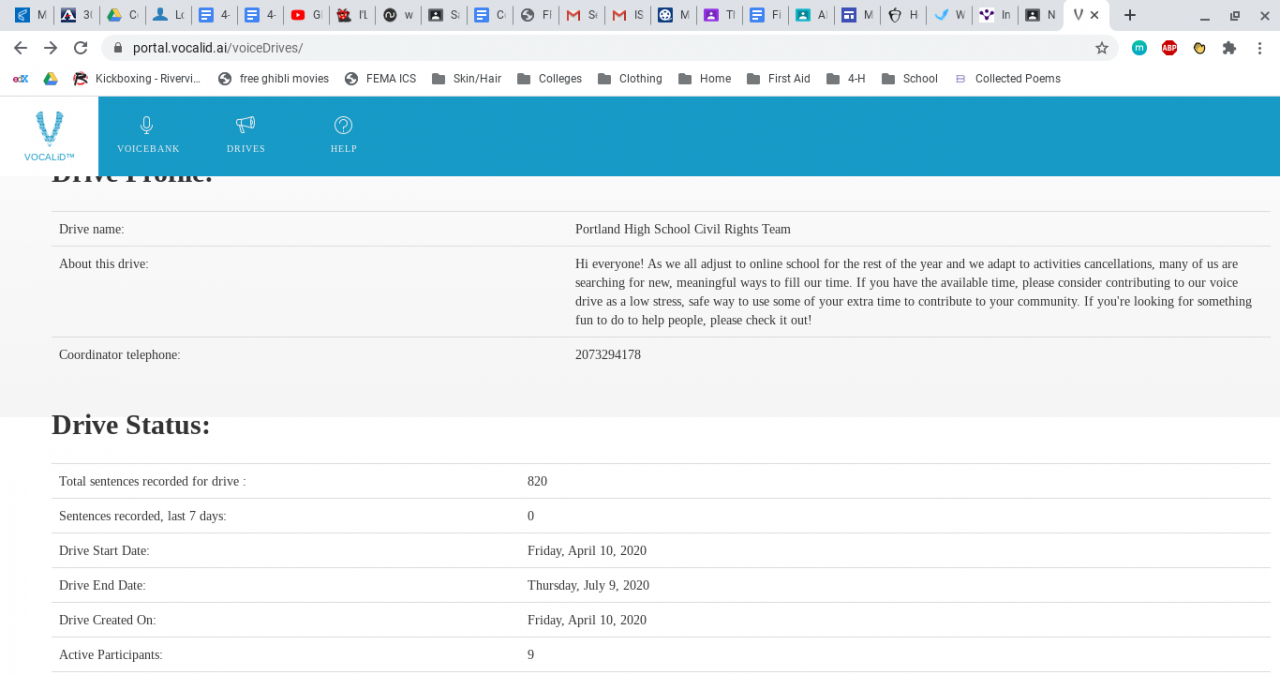The width and height of the screenshot is (1280, 675).
Task: Open a new browser tab
Action: [1130, 15]
